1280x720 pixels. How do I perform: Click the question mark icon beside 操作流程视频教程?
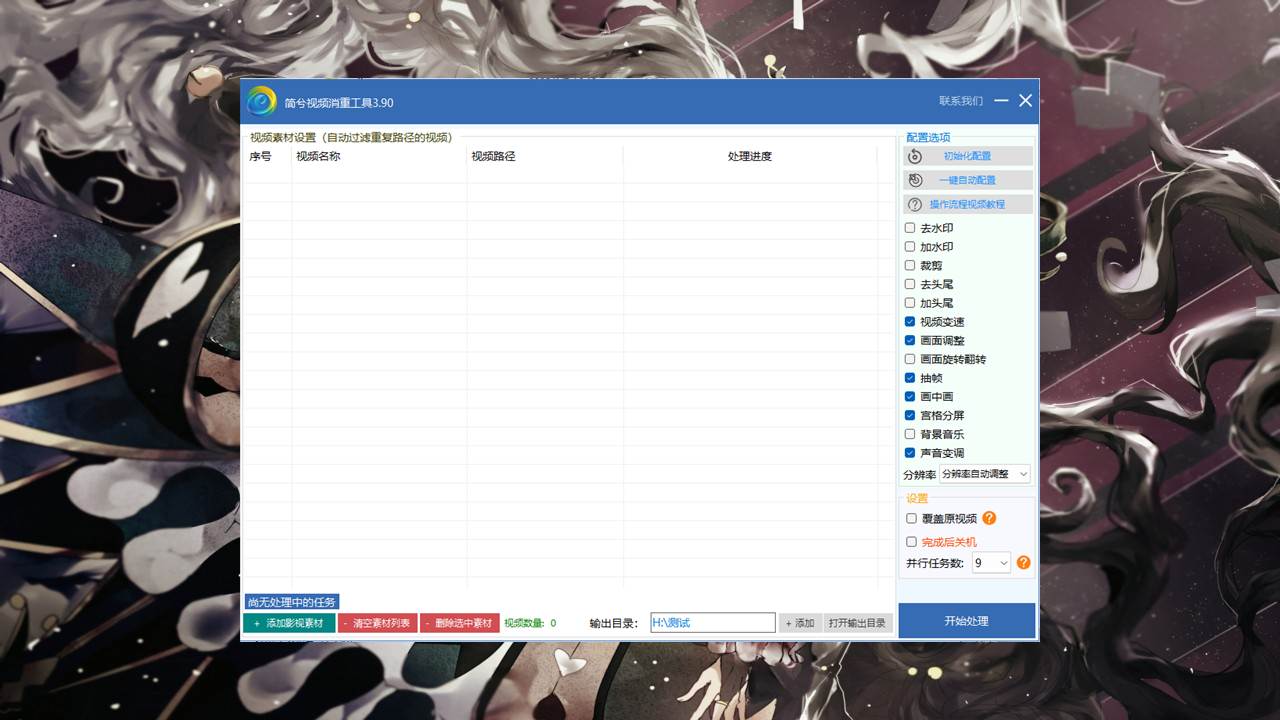tap(915, 204)
